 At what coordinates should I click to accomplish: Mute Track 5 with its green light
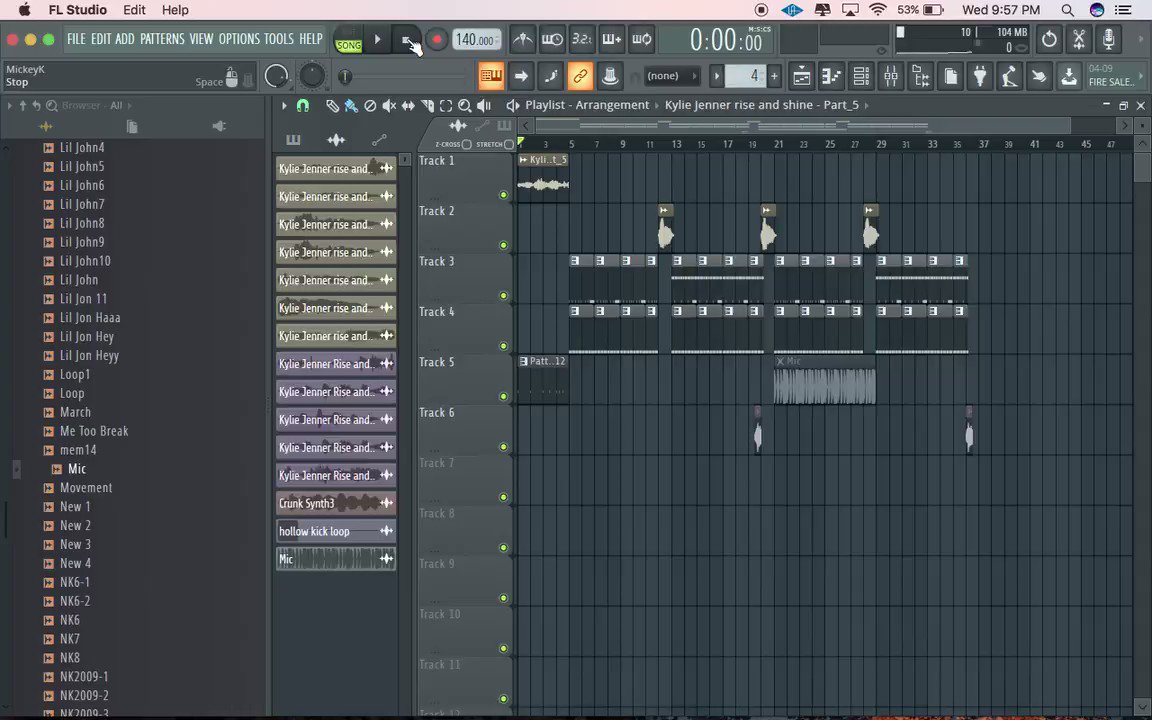coord(503,397)
